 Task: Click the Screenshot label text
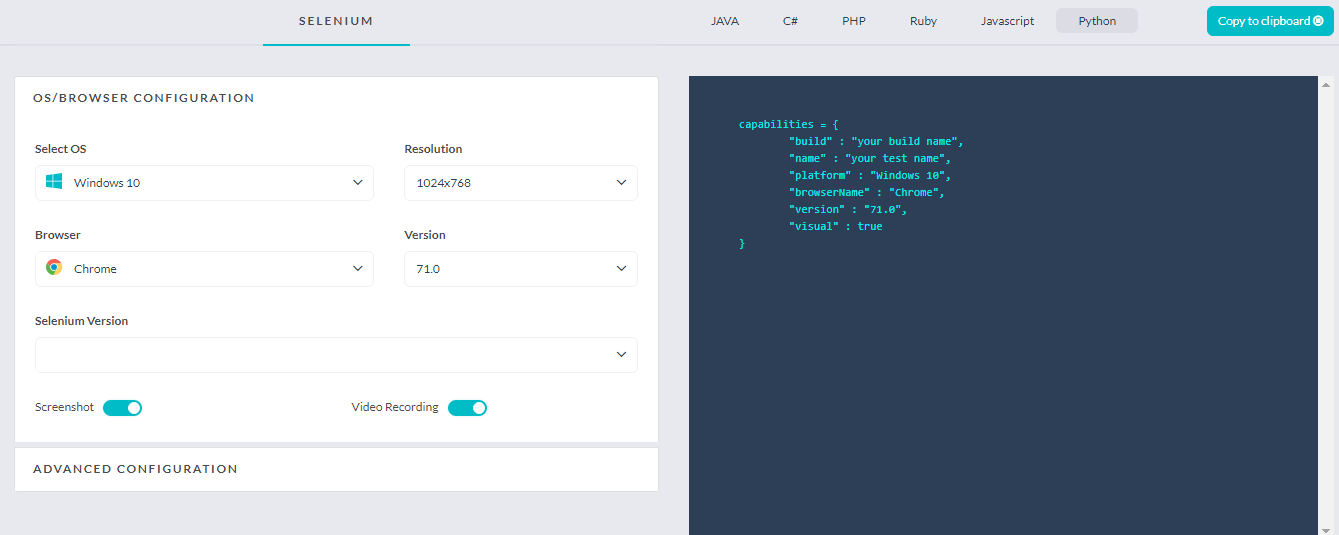64,407
